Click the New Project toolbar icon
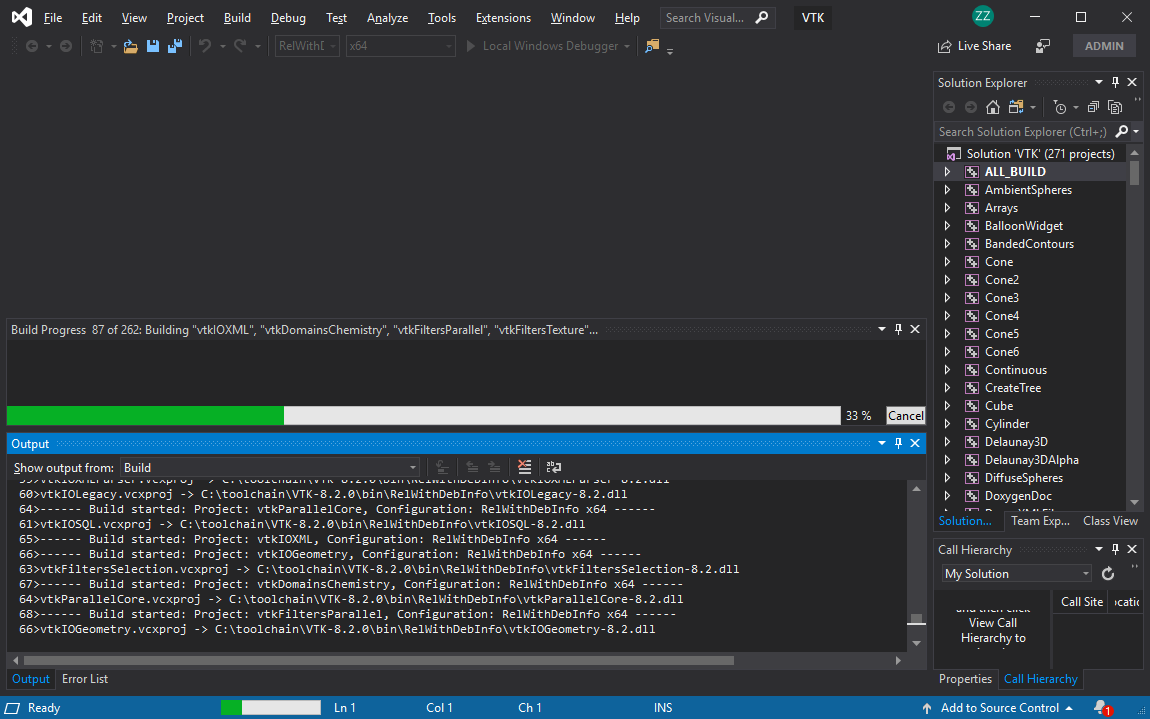 [97, 46]
